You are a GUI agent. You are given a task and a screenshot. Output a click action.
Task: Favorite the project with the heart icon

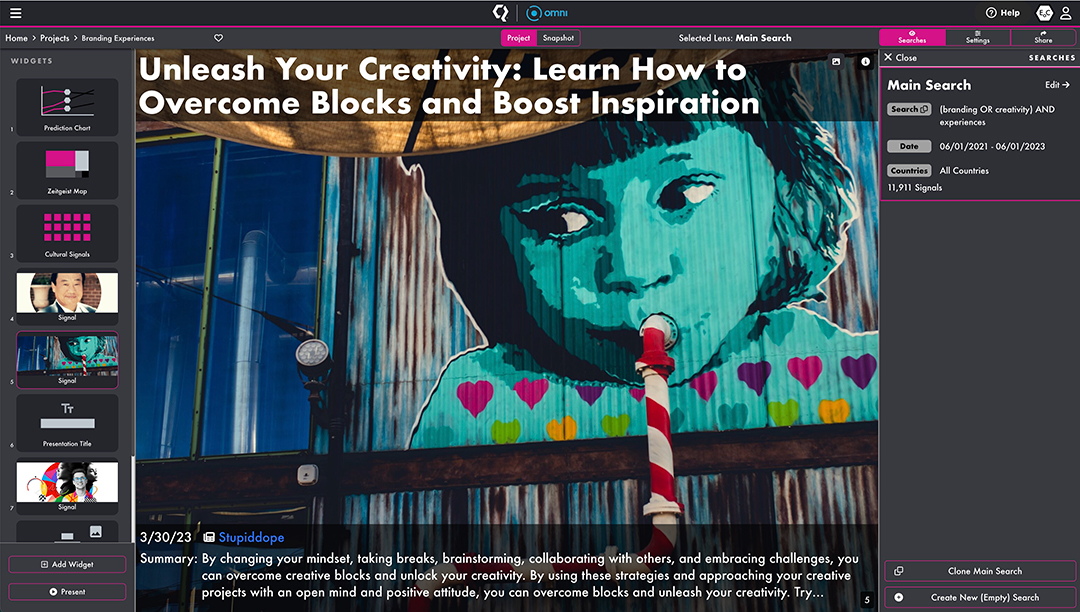[x=219, y=38]
